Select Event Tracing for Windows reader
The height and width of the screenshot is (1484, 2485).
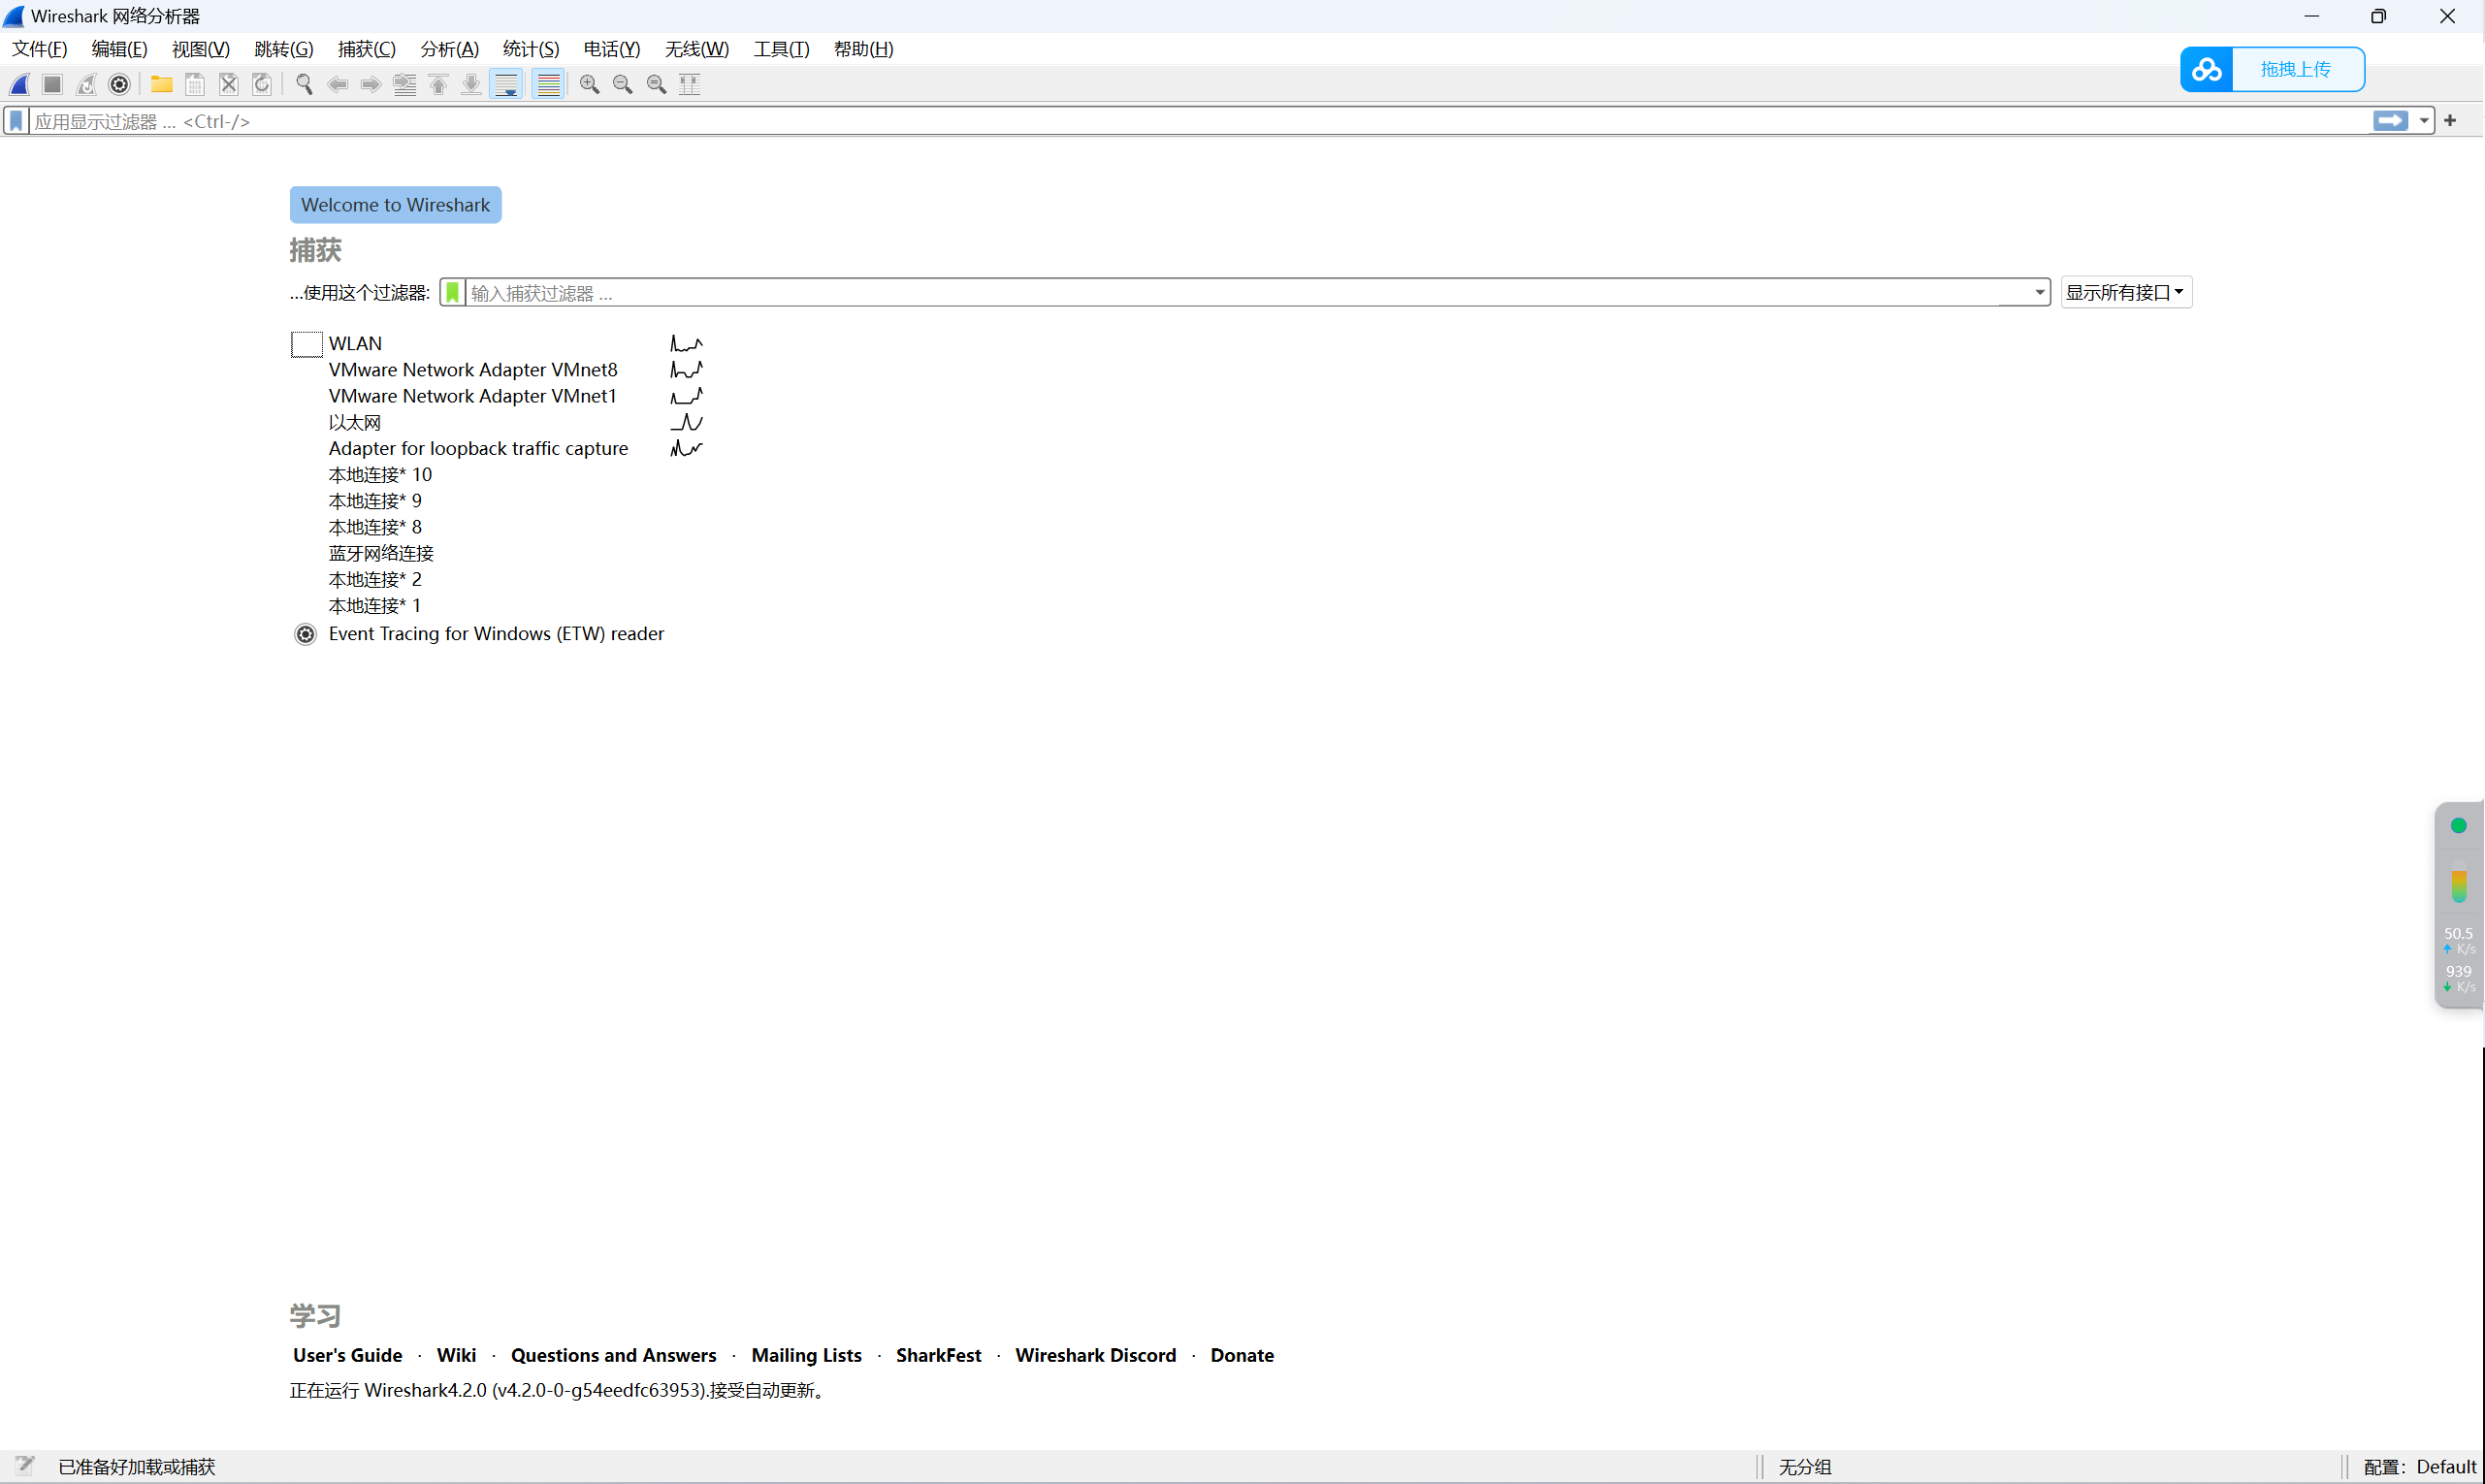coord(496,634)
